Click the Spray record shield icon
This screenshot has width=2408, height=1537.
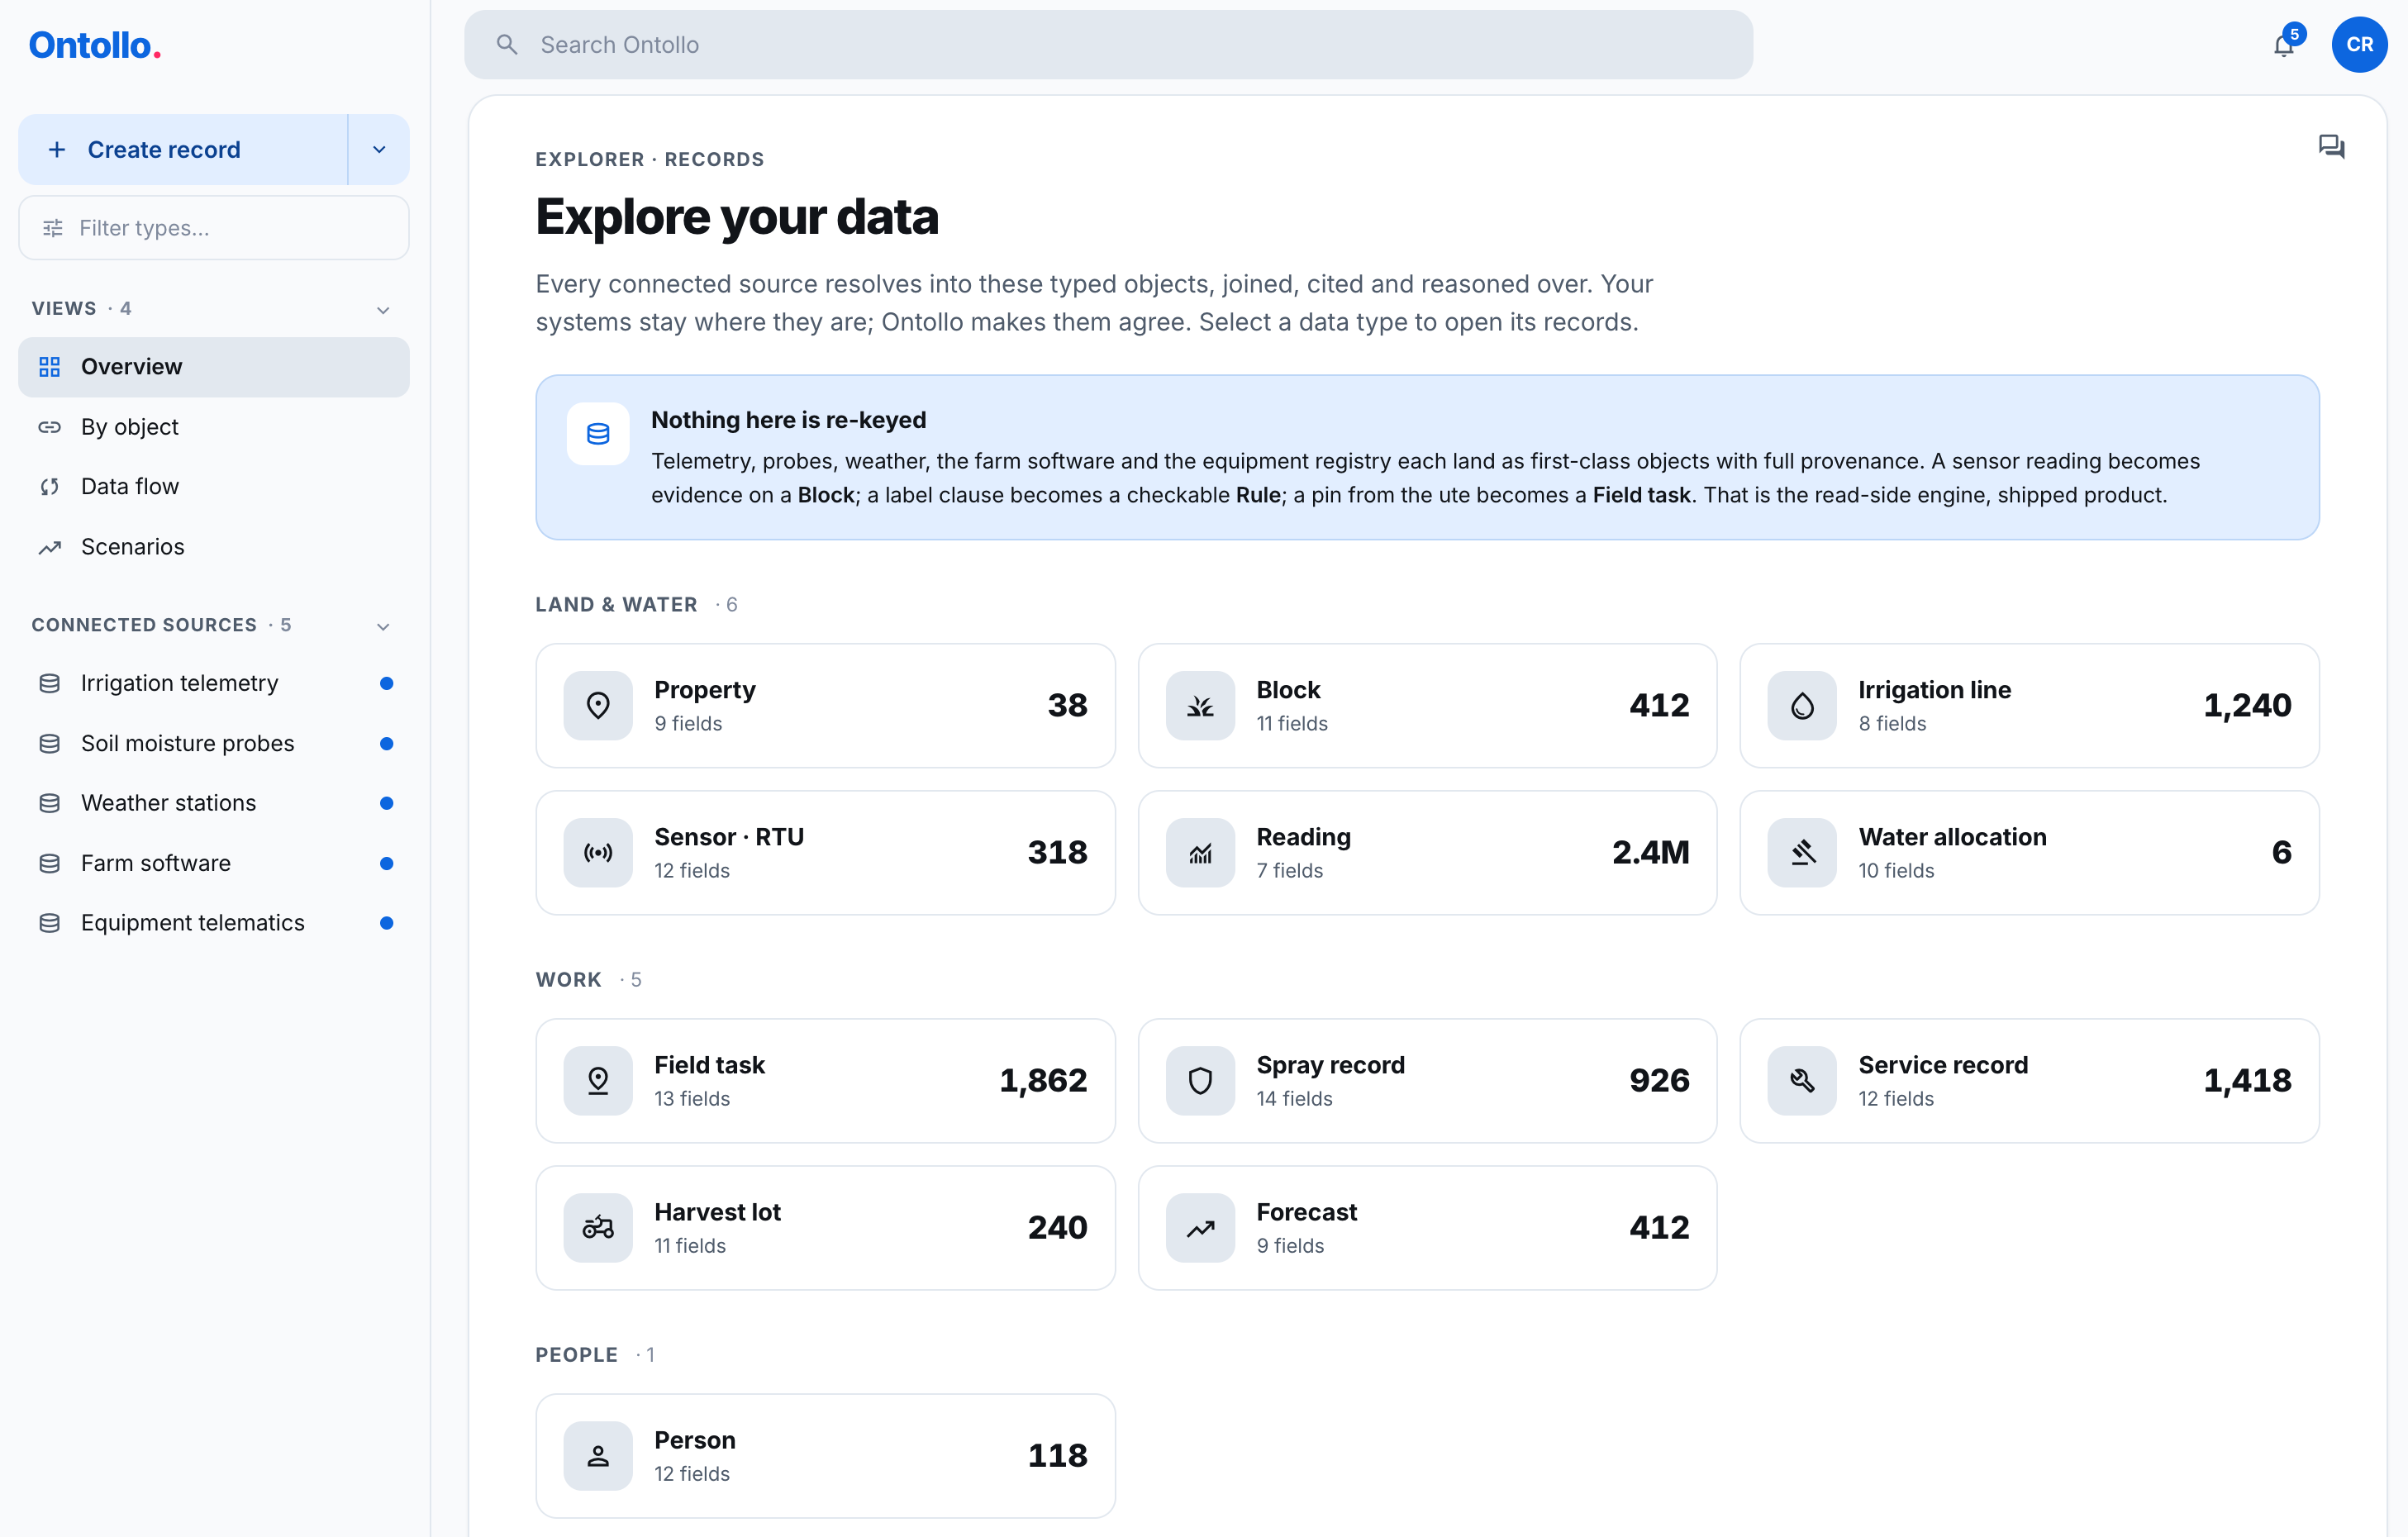pyautogui.click(x=1200, y=1080)
